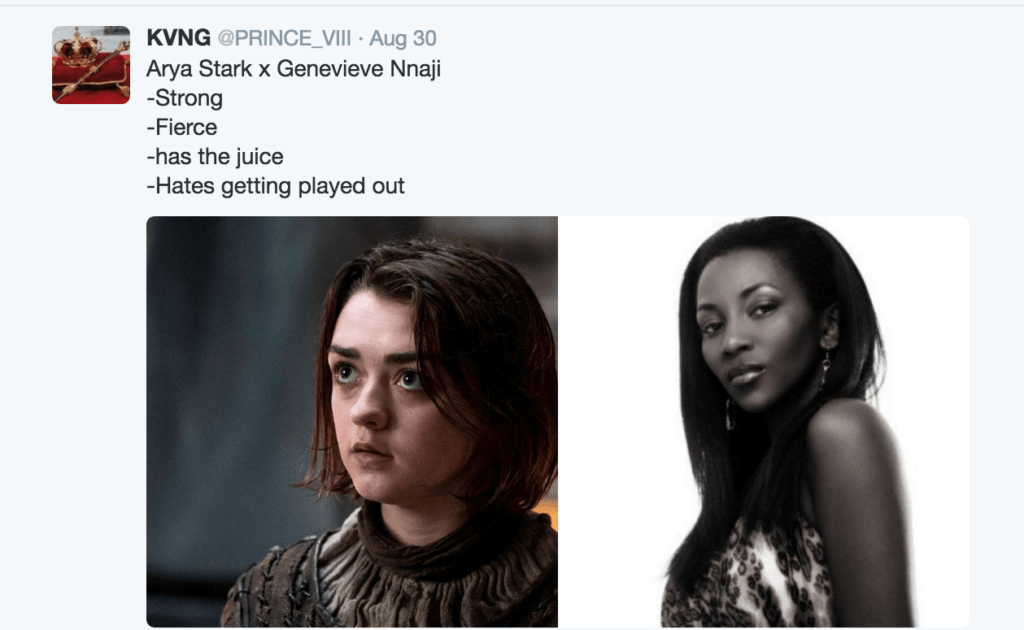This screenshot has height=630, width=1024.
Task: Select the '-has the juice' line
Action: [215, 157]
